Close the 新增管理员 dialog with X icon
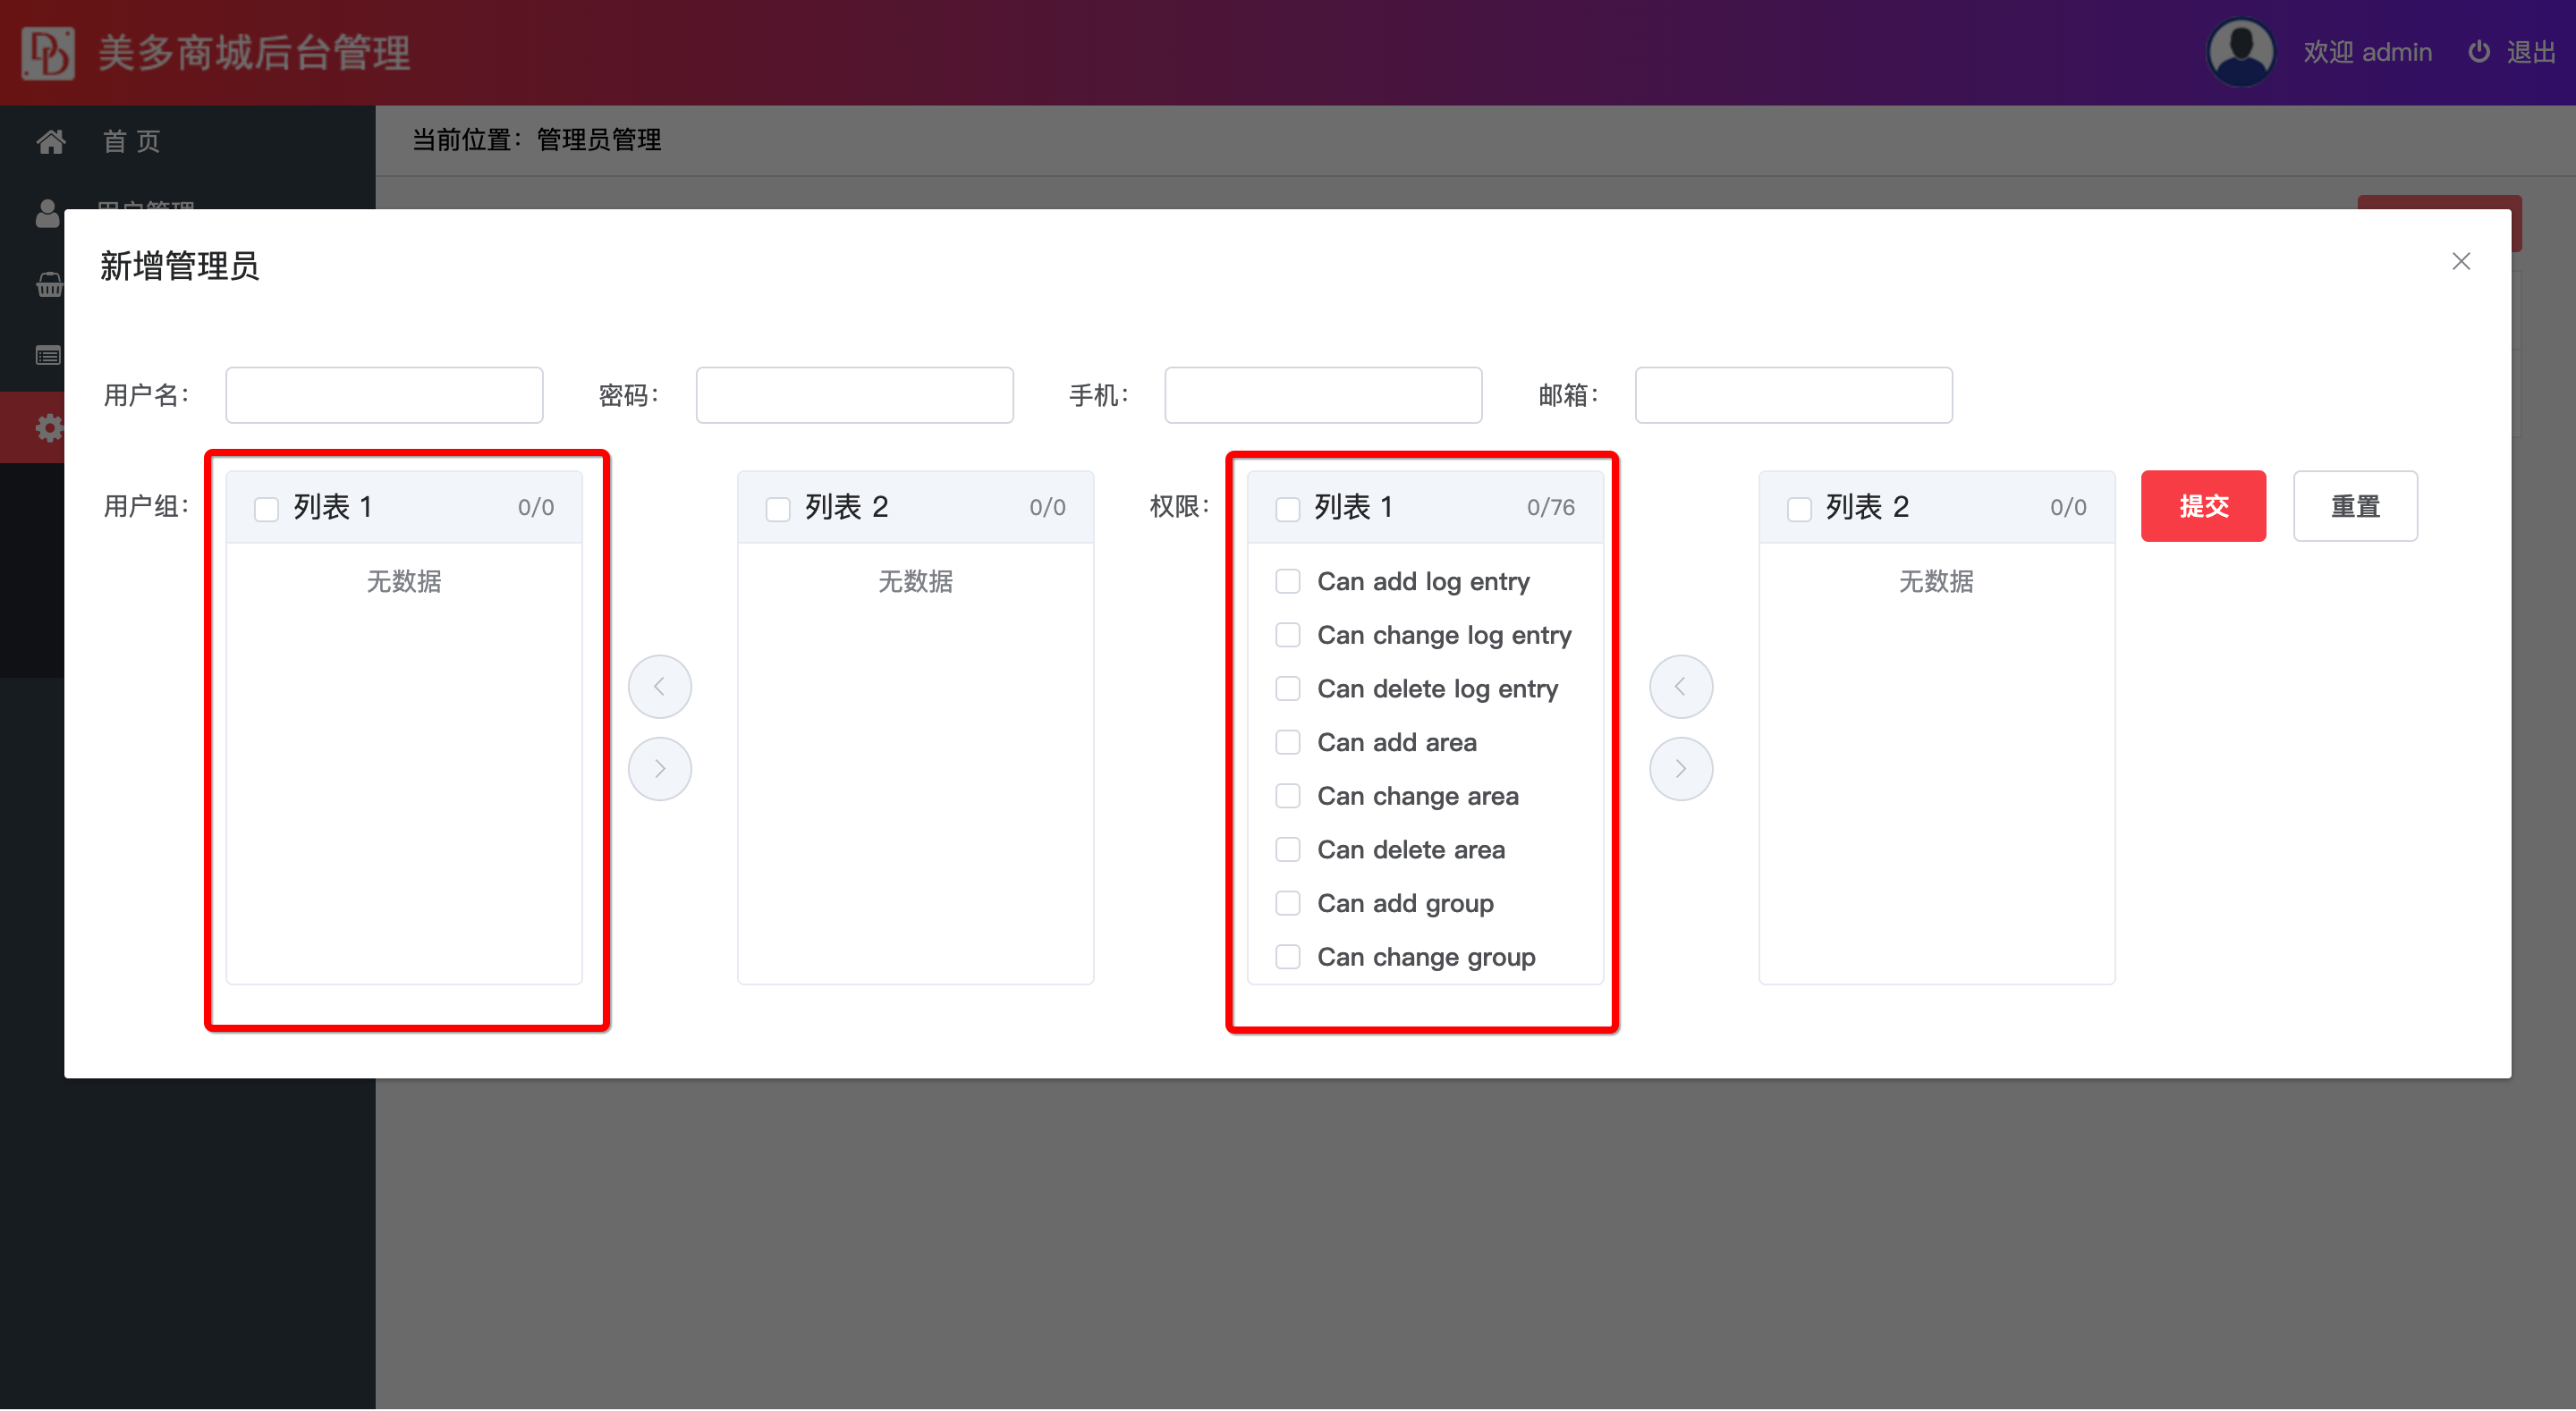This screenshot has height=1411, width=2576. pos(2460,261)
